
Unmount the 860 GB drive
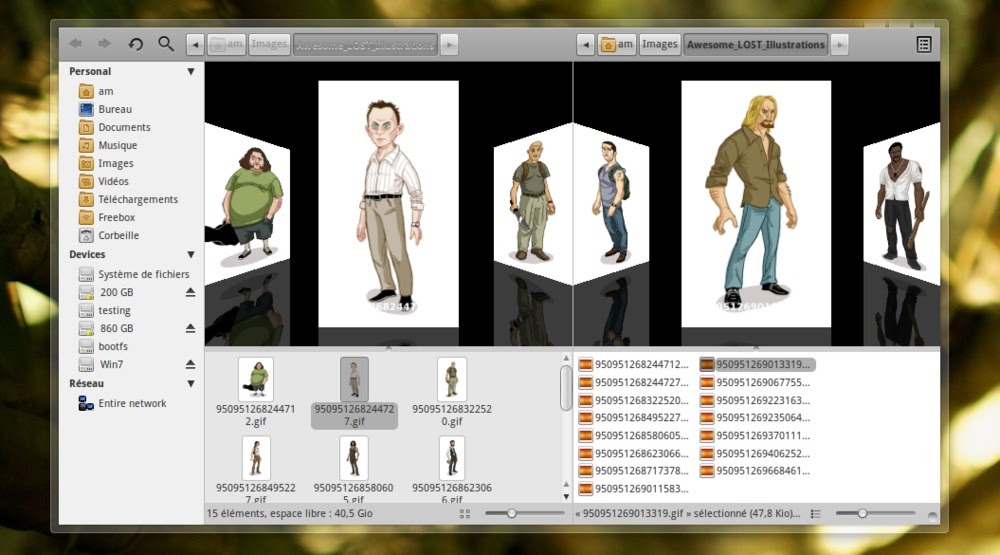190,328
